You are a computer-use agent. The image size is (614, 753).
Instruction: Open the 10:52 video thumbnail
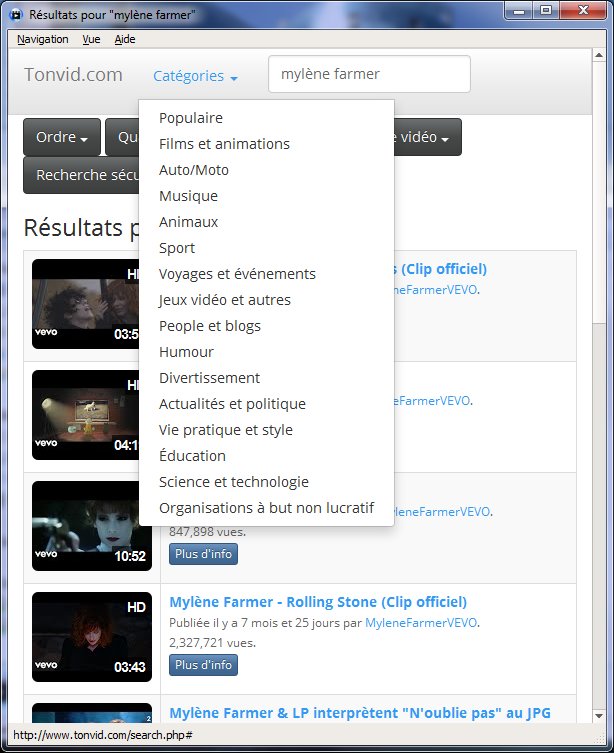click(x=92, y=526)
